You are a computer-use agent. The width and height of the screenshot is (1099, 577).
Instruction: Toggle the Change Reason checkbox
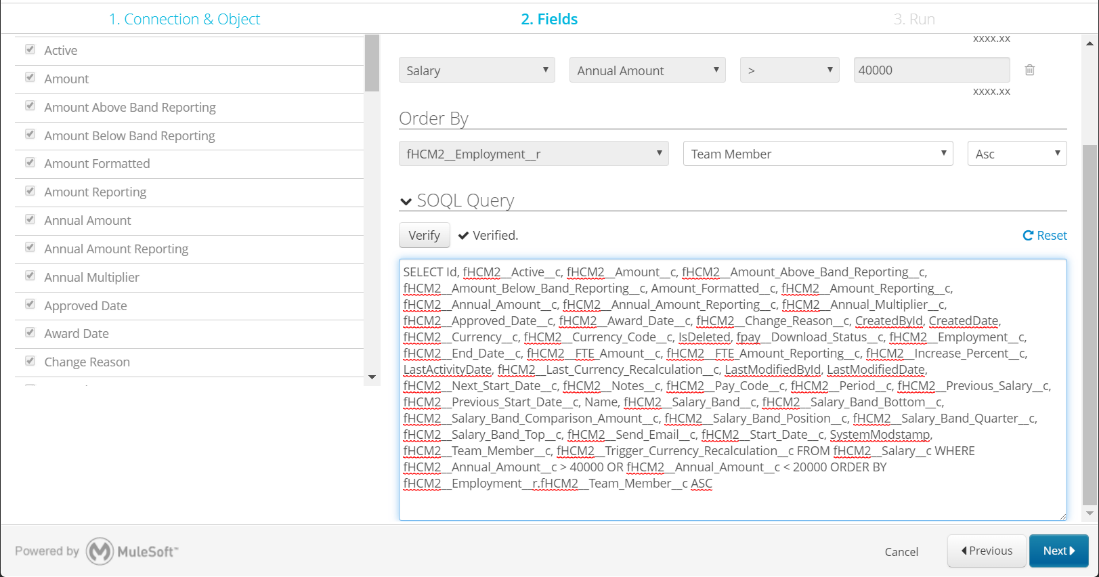pos(30,362)
